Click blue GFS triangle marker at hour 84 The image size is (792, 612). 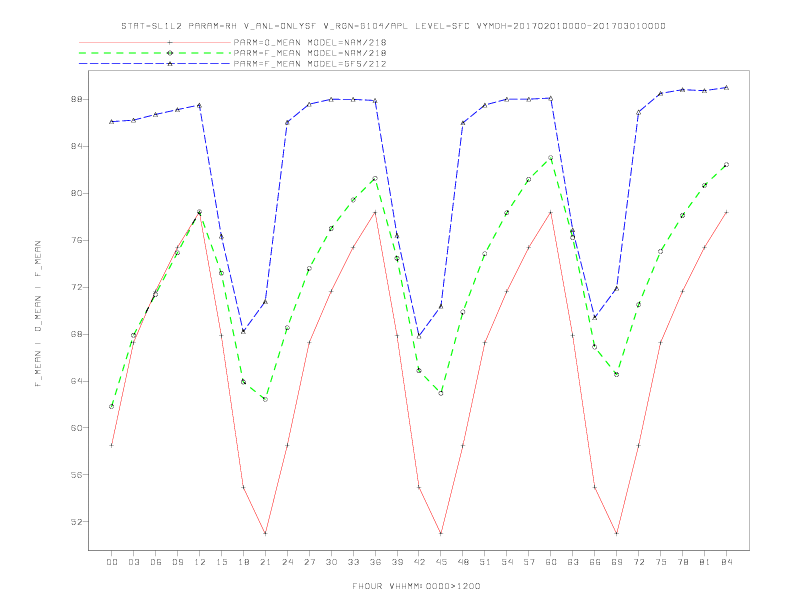pos(726,87)
